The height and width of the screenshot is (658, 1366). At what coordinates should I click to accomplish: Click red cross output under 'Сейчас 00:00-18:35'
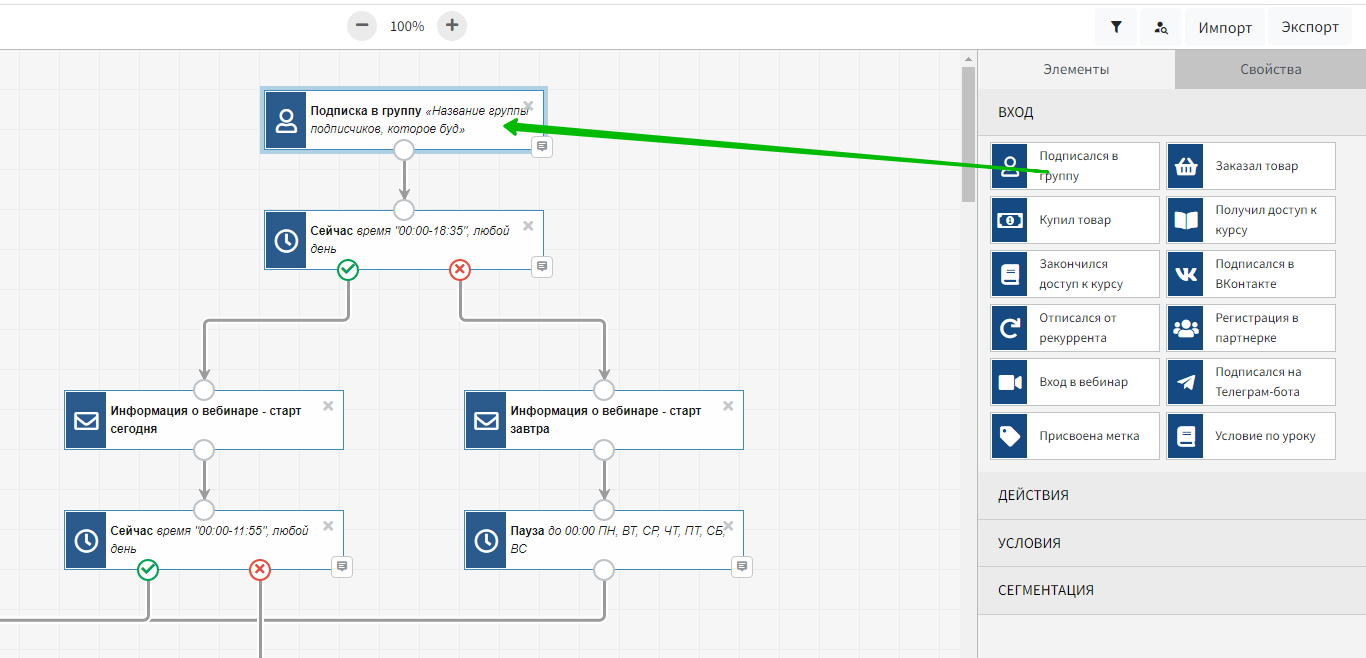pyautogui.click(x=460, y=269)
